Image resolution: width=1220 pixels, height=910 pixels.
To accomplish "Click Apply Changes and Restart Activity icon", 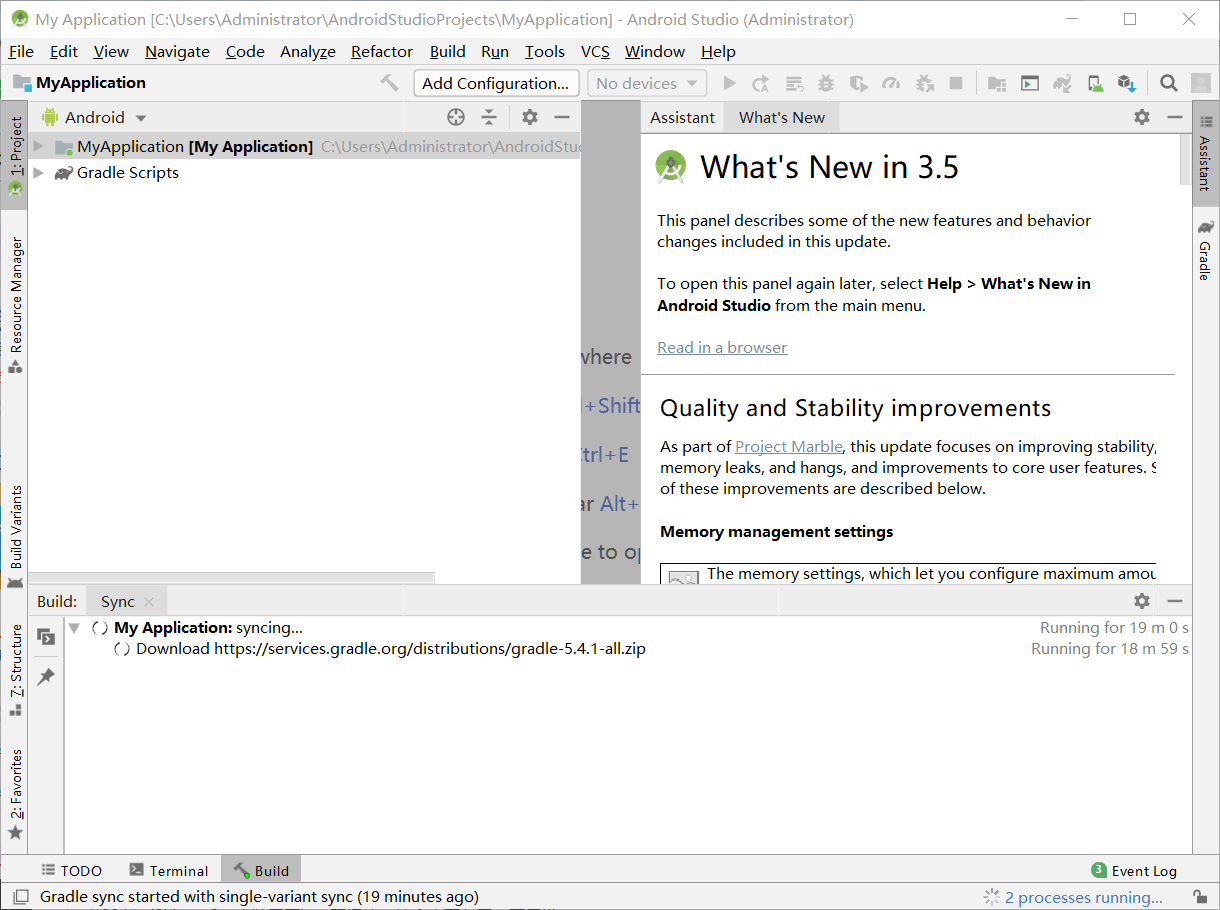I will tap(761, 84).
